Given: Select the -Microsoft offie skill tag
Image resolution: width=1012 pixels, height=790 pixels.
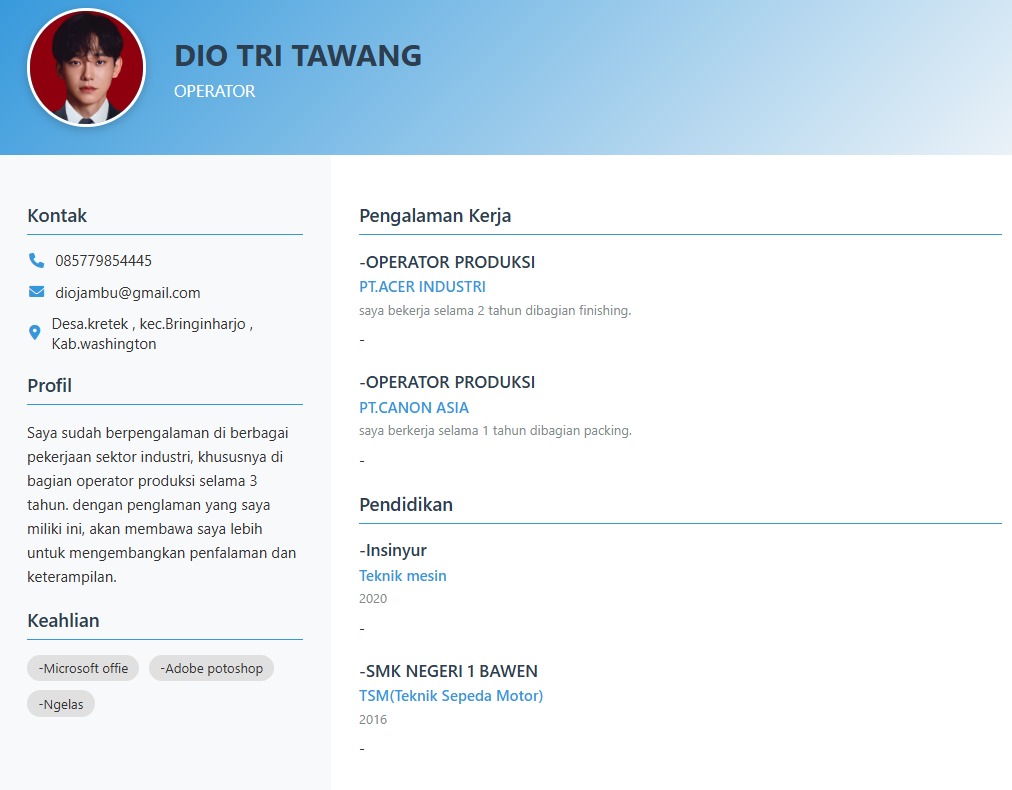Looking at the screenshot, I should click(x=82, y=667).
